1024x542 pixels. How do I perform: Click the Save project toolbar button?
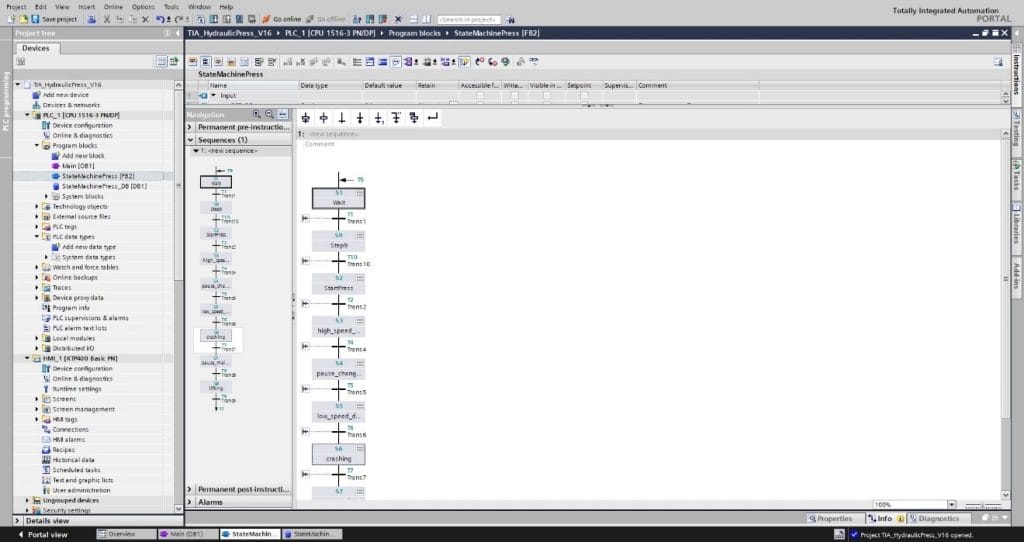coord(55,20)
